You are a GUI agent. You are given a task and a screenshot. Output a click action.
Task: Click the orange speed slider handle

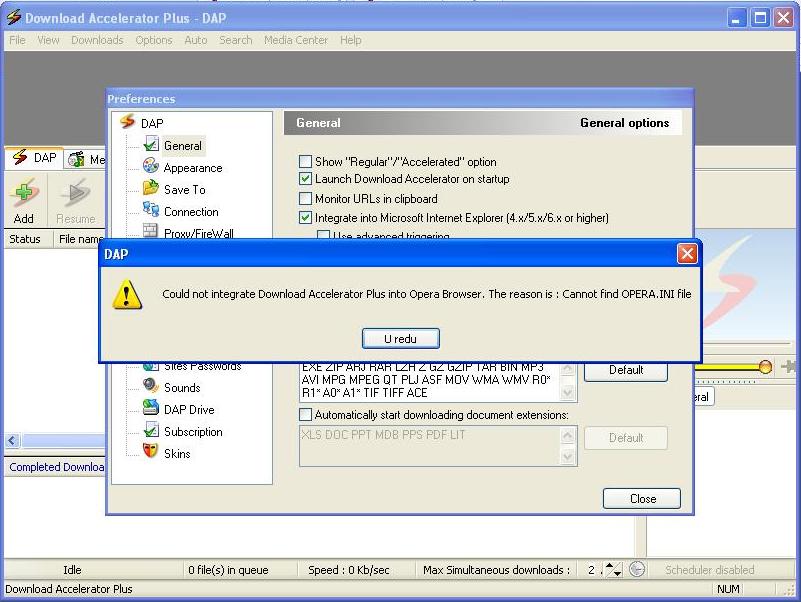(765, 367)
